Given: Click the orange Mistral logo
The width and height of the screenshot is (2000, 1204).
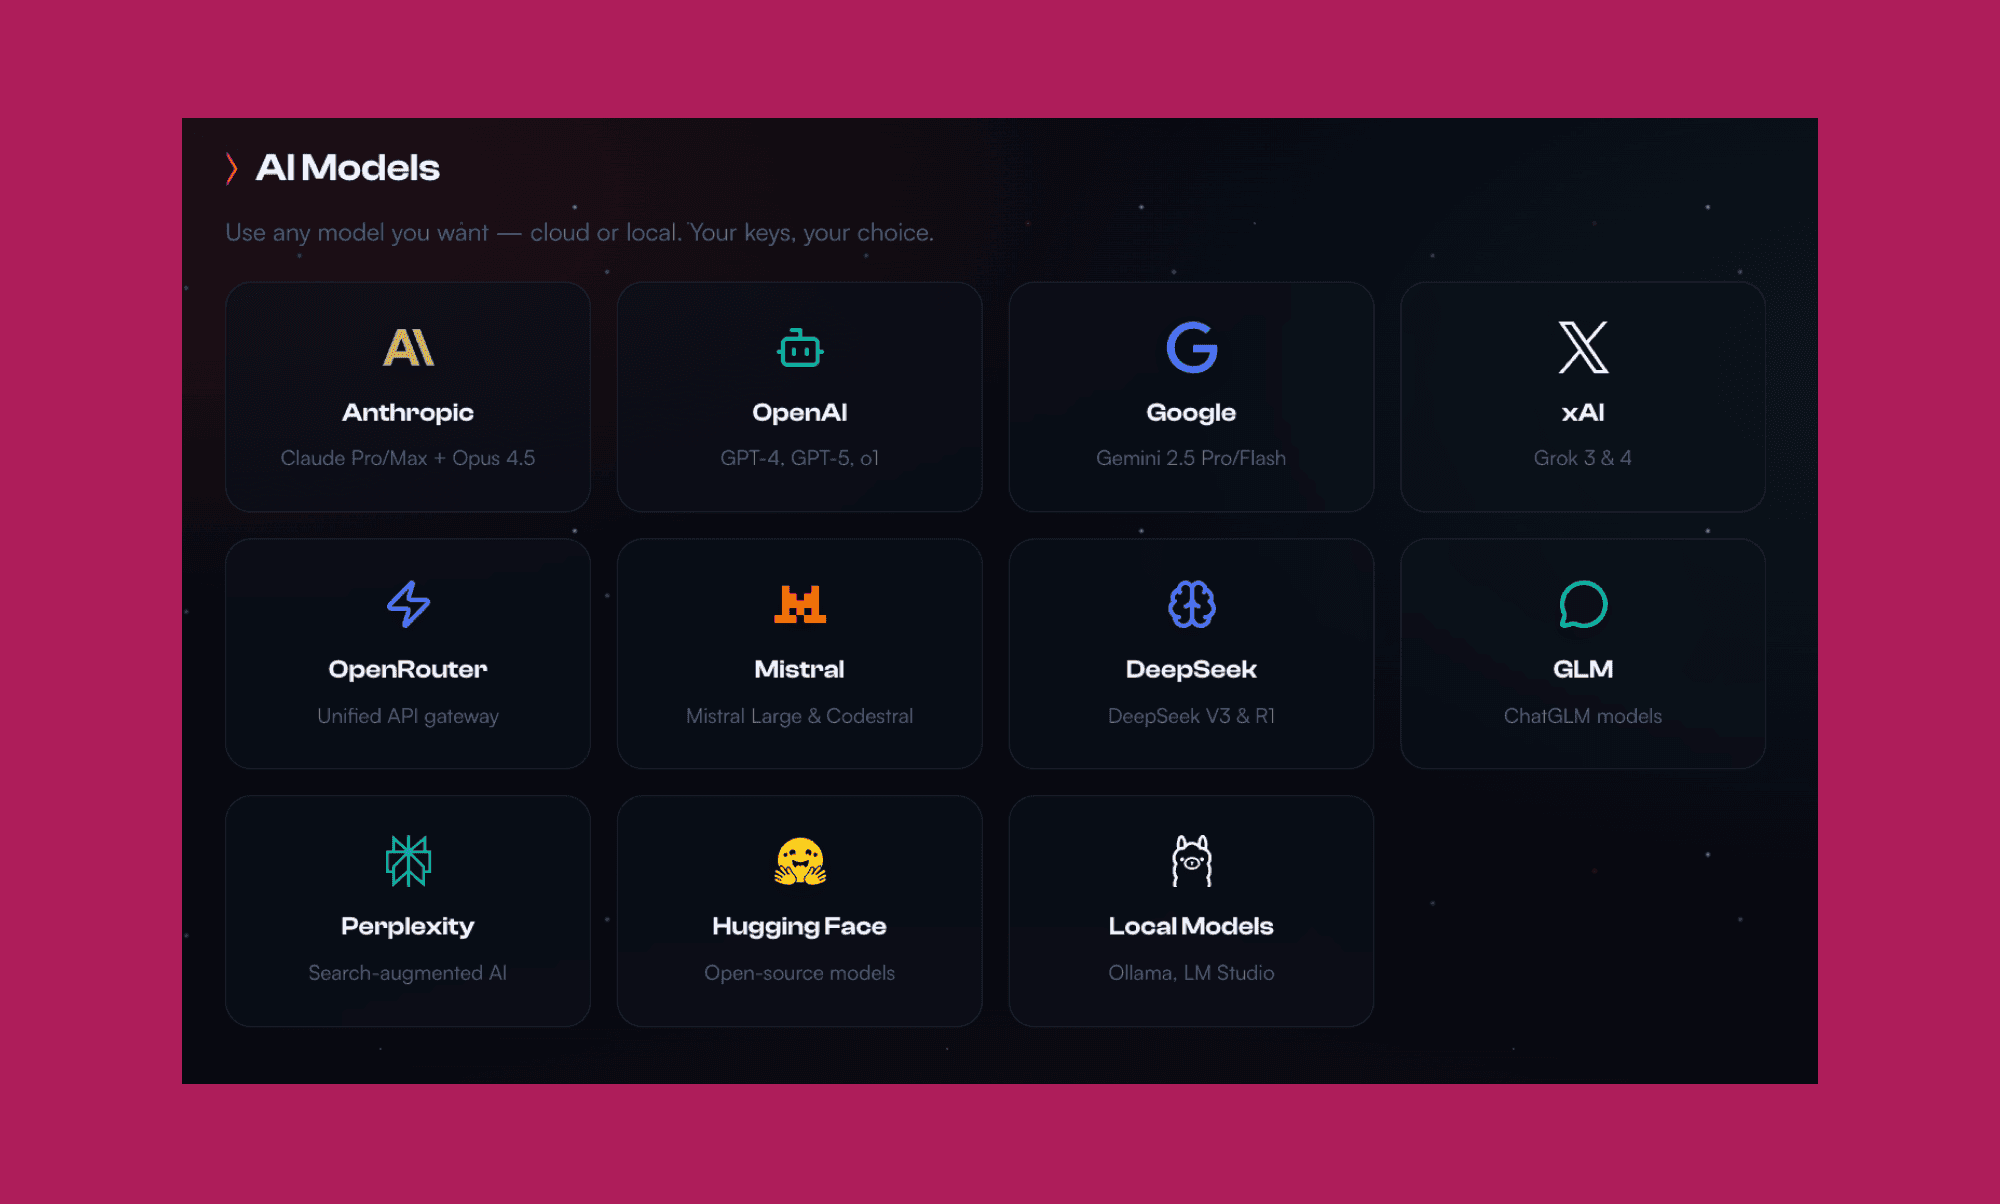Looking at the screenshot, I should pyautogui.click(x=800, y=604).
